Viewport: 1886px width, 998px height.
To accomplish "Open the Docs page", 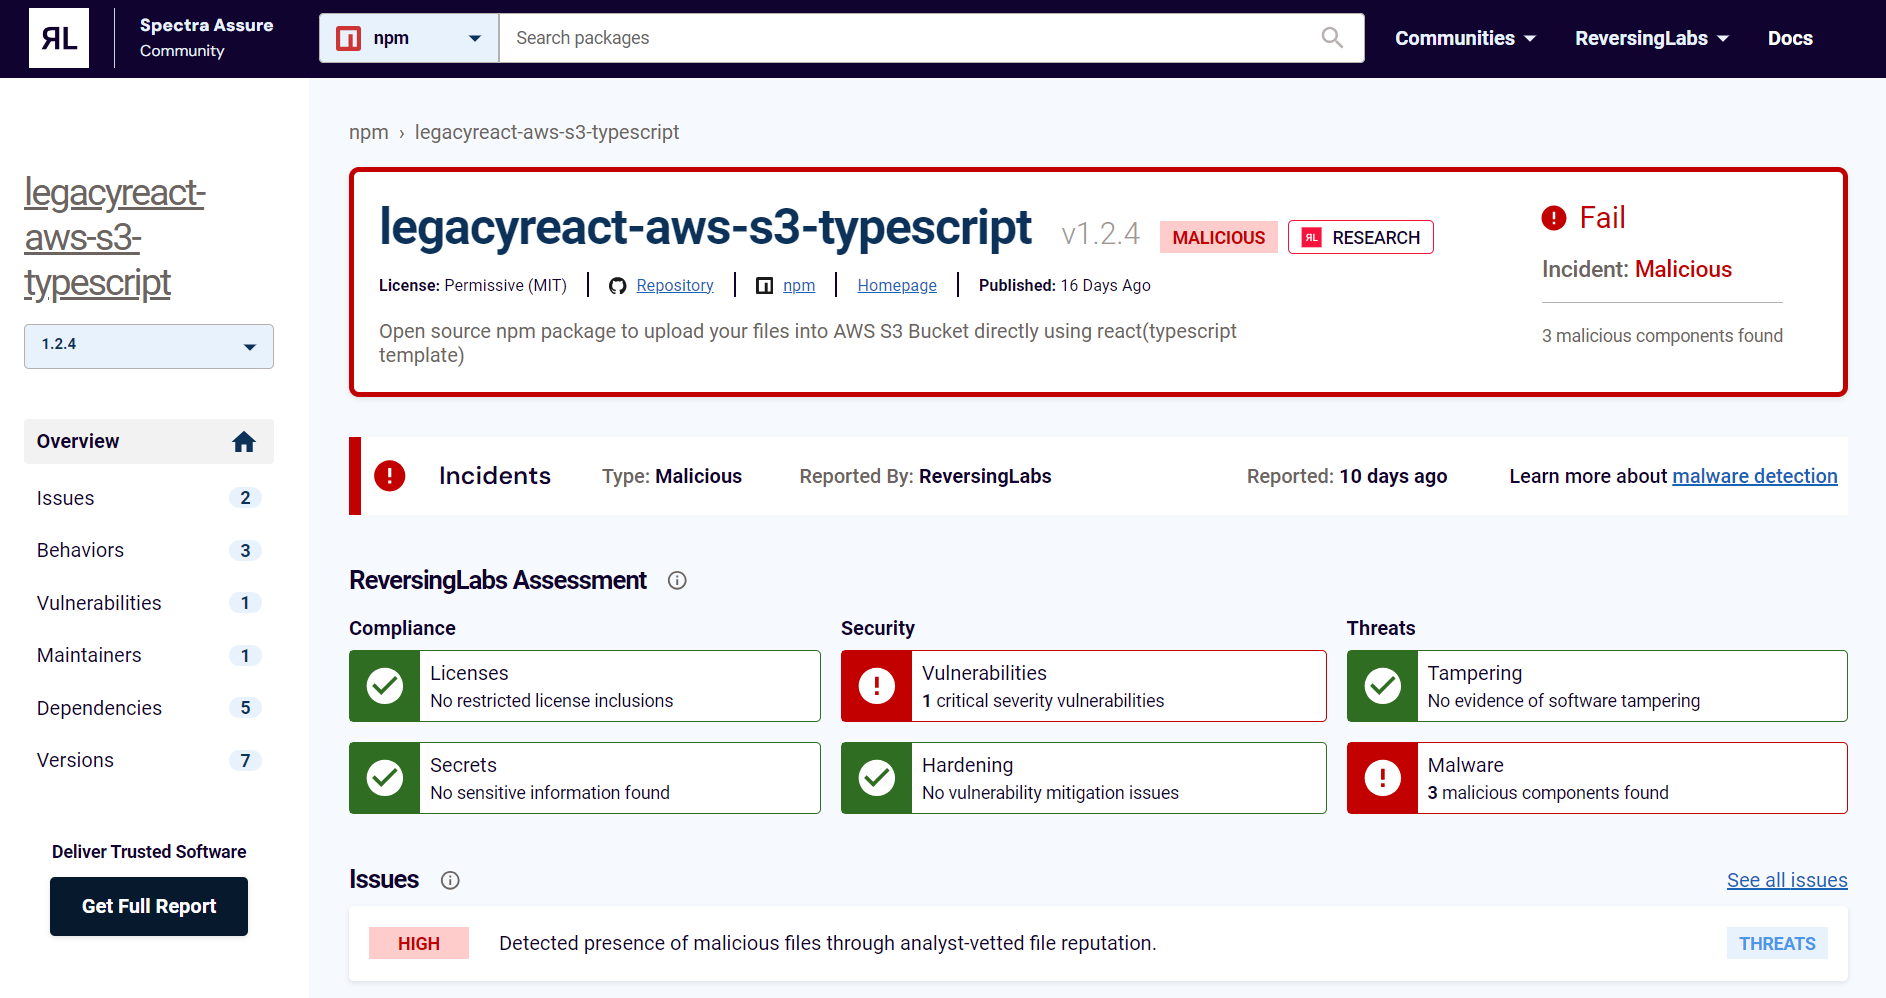I will pyautogui.click(x=1790, y=38).
